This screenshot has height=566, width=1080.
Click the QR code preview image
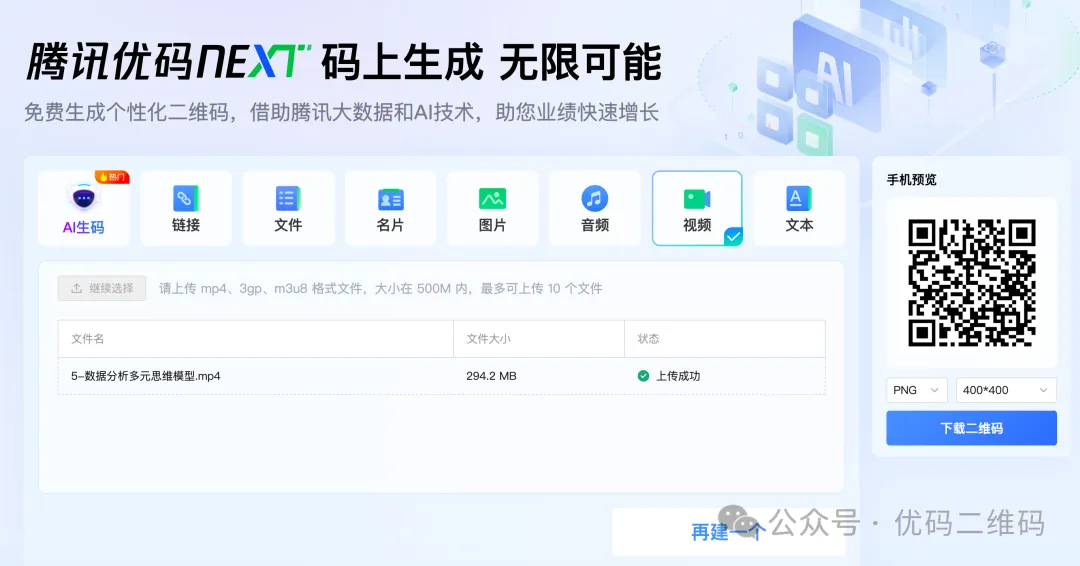971,282
